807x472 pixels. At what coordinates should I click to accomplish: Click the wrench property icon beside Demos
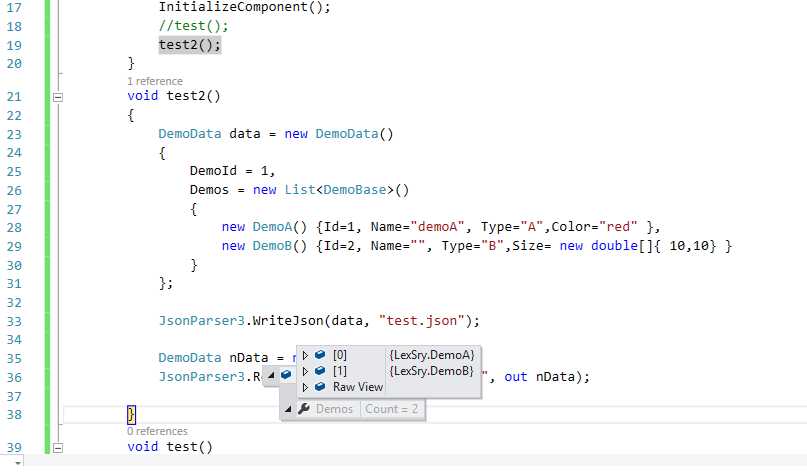(304, 409)
